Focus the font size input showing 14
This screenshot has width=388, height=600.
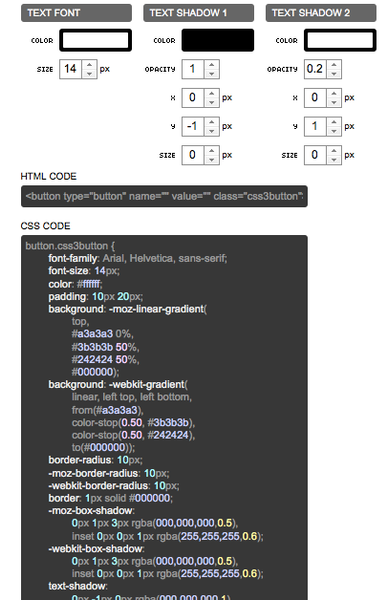point(71,69)
